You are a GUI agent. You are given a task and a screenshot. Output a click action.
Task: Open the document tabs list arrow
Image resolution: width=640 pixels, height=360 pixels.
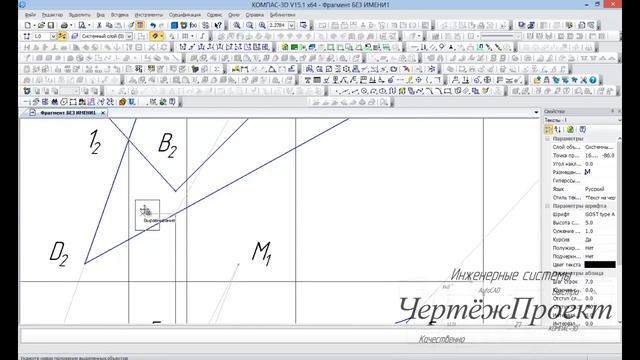click(x=536, y=112)
